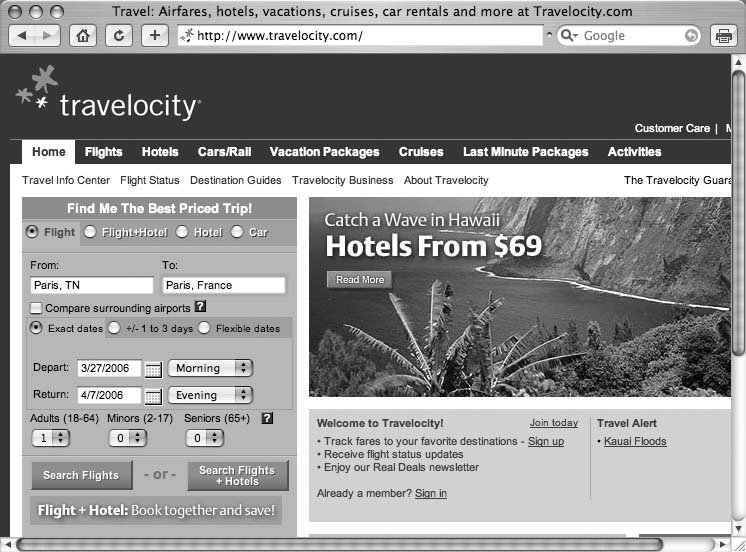Screen dimensions: 746x552
Task: Click the Search Flights + Hotels button
Action: click(x=237, y=475)
